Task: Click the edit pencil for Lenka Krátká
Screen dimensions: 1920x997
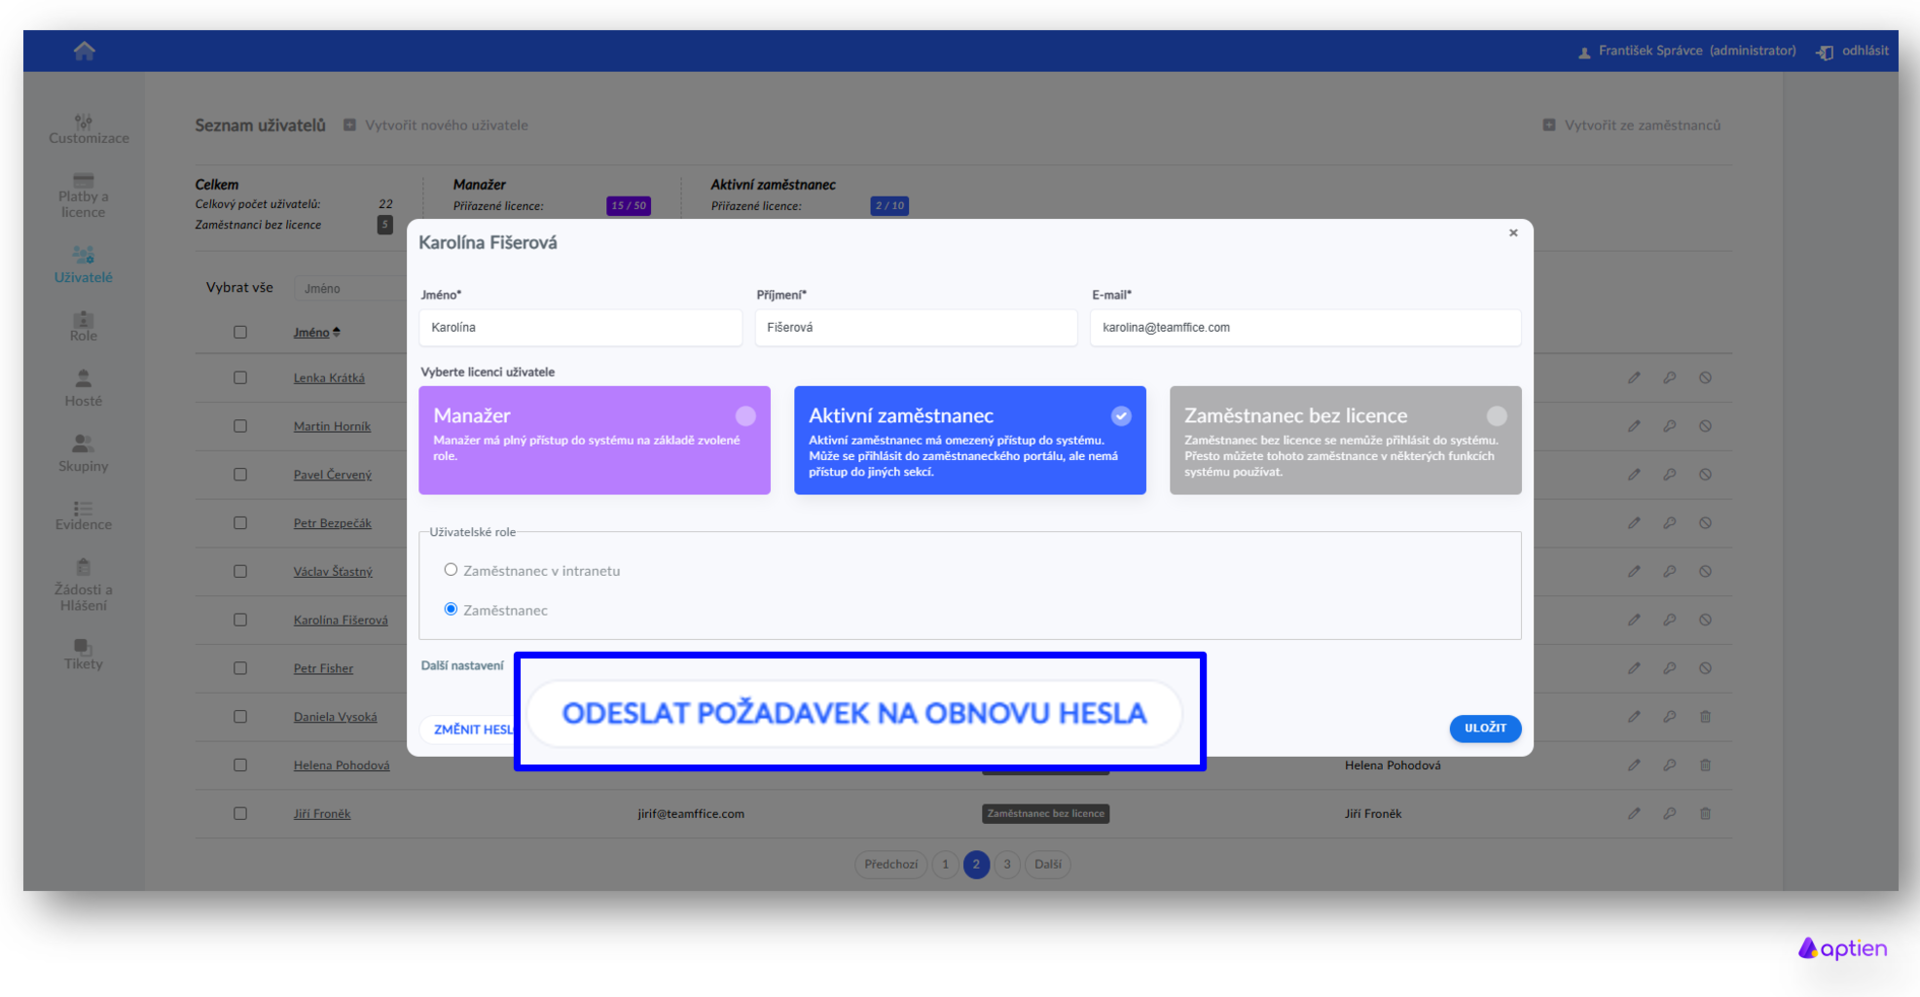Action: [x=1634, y=378]
